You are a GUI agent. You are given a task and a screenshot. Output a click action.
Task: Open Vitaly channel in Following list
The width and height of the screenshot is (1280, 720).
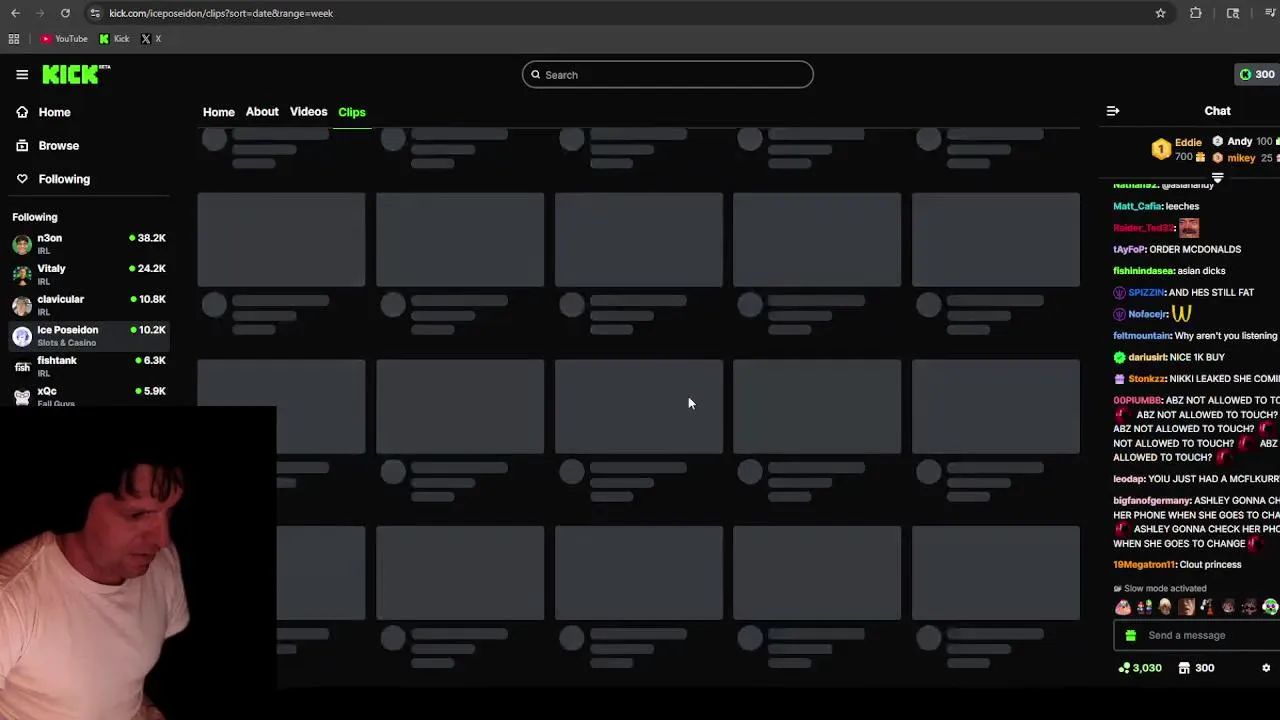click(90, 274)
